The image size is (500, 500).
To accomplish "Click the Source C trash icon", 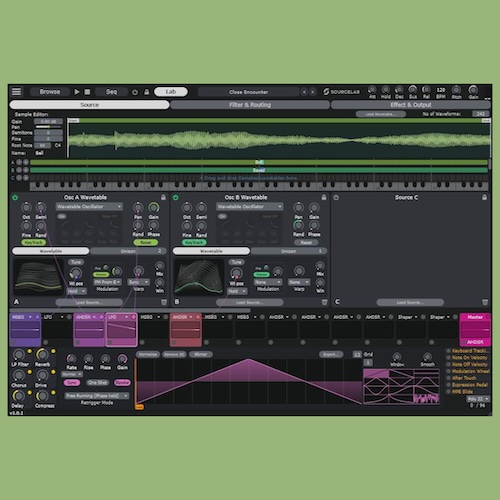I will click(x=485, y=302).
